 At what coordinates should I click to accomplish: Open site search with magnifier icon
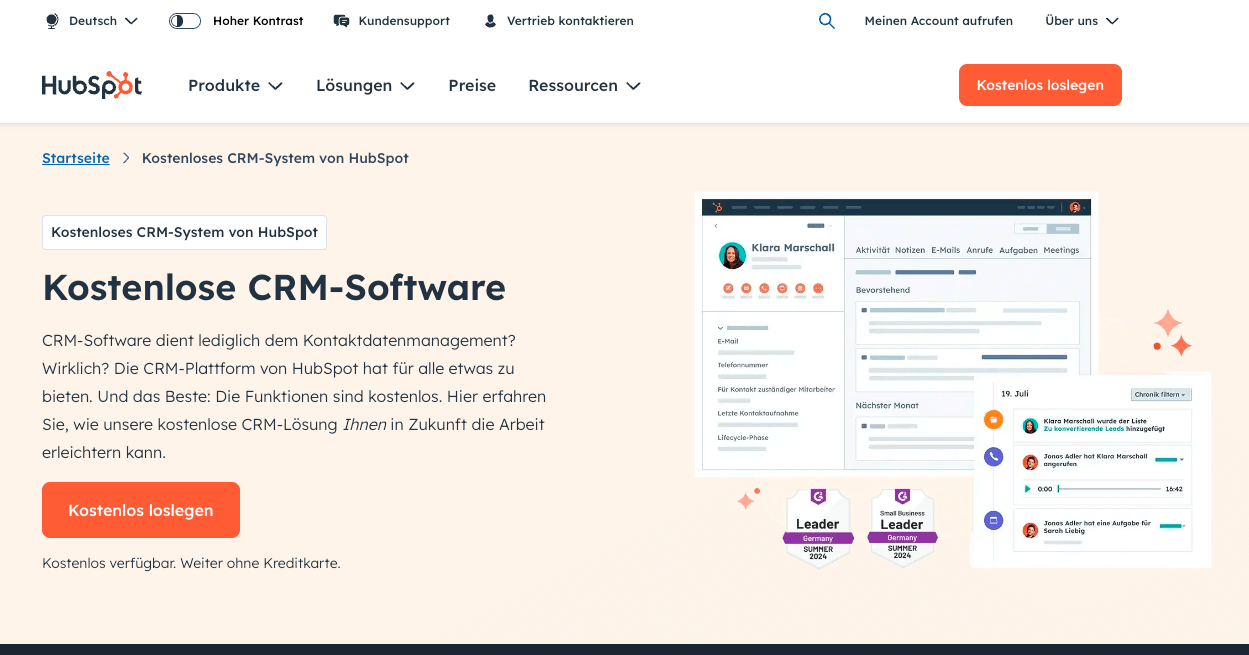pos(826,20)
